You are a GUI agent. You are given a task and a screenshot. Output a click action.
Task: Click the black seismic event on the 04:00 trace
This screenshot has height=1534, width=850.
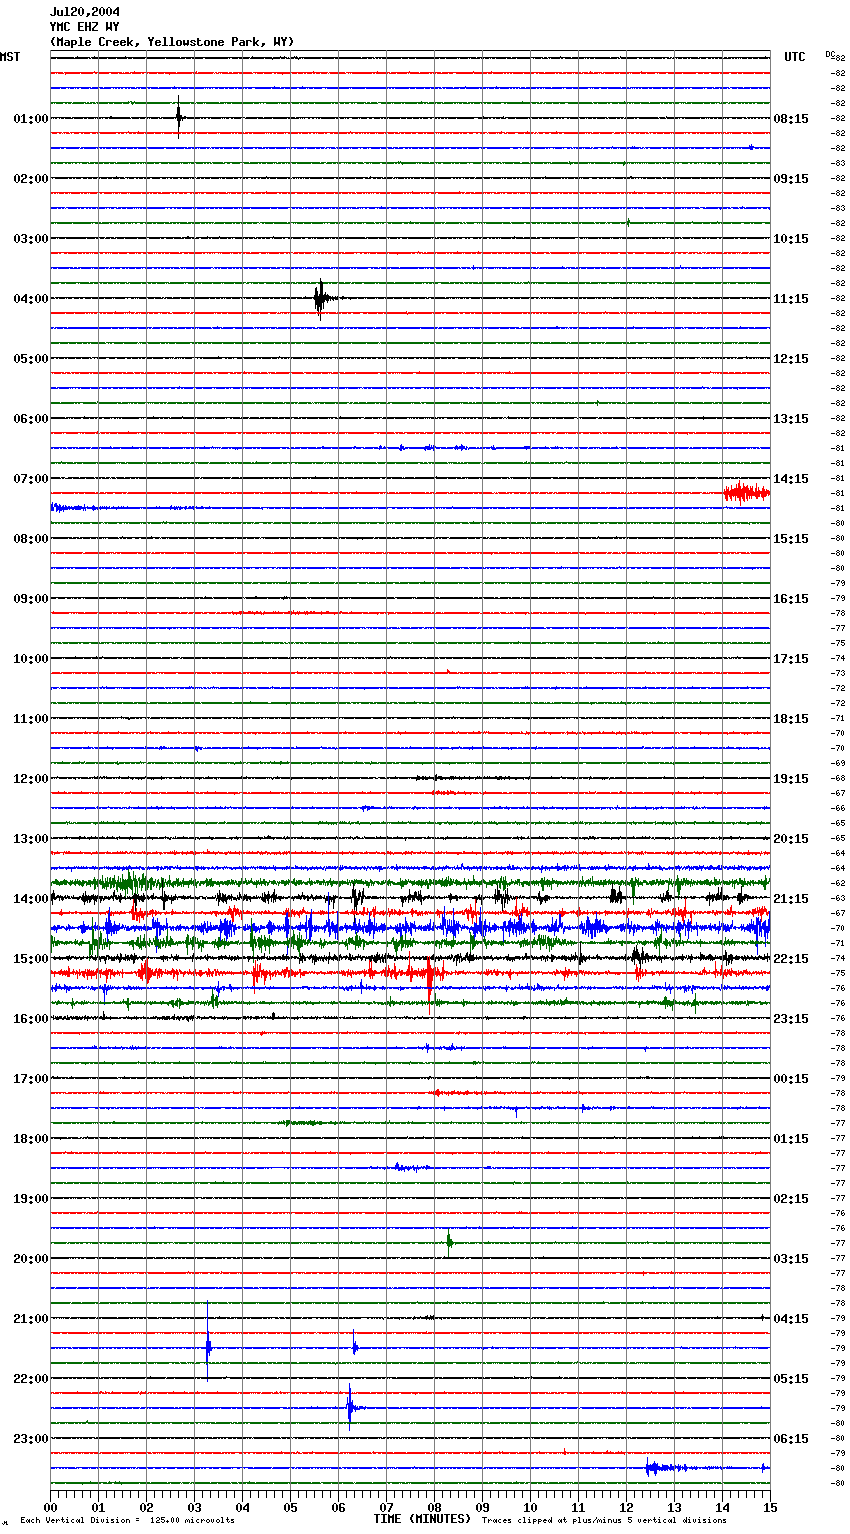(320, 298)
